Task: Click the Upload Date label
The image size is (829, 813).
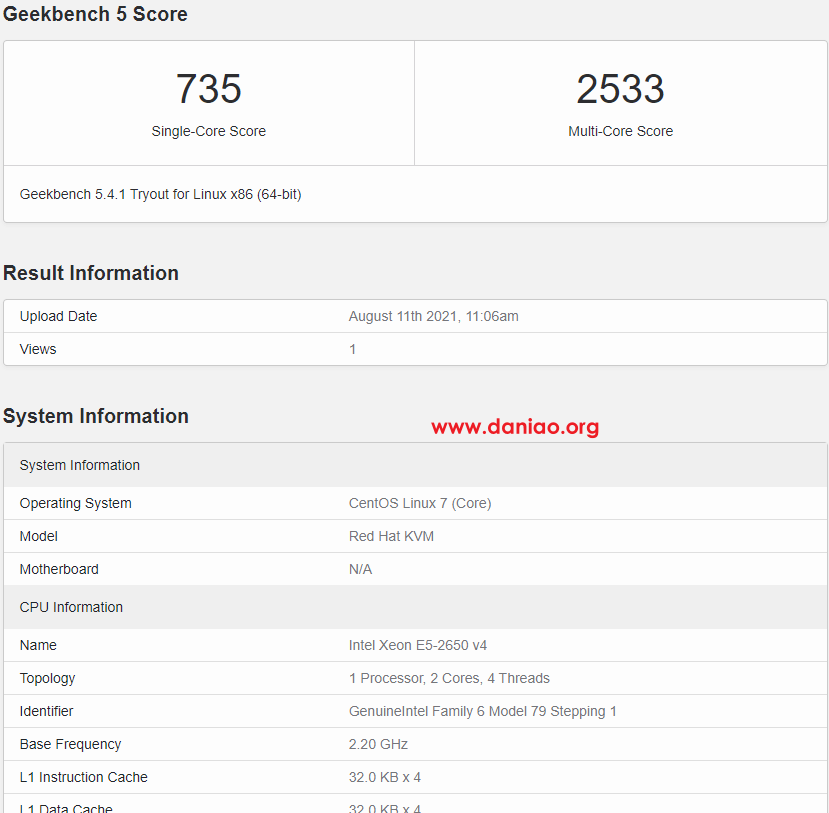Action: point(58,316)
